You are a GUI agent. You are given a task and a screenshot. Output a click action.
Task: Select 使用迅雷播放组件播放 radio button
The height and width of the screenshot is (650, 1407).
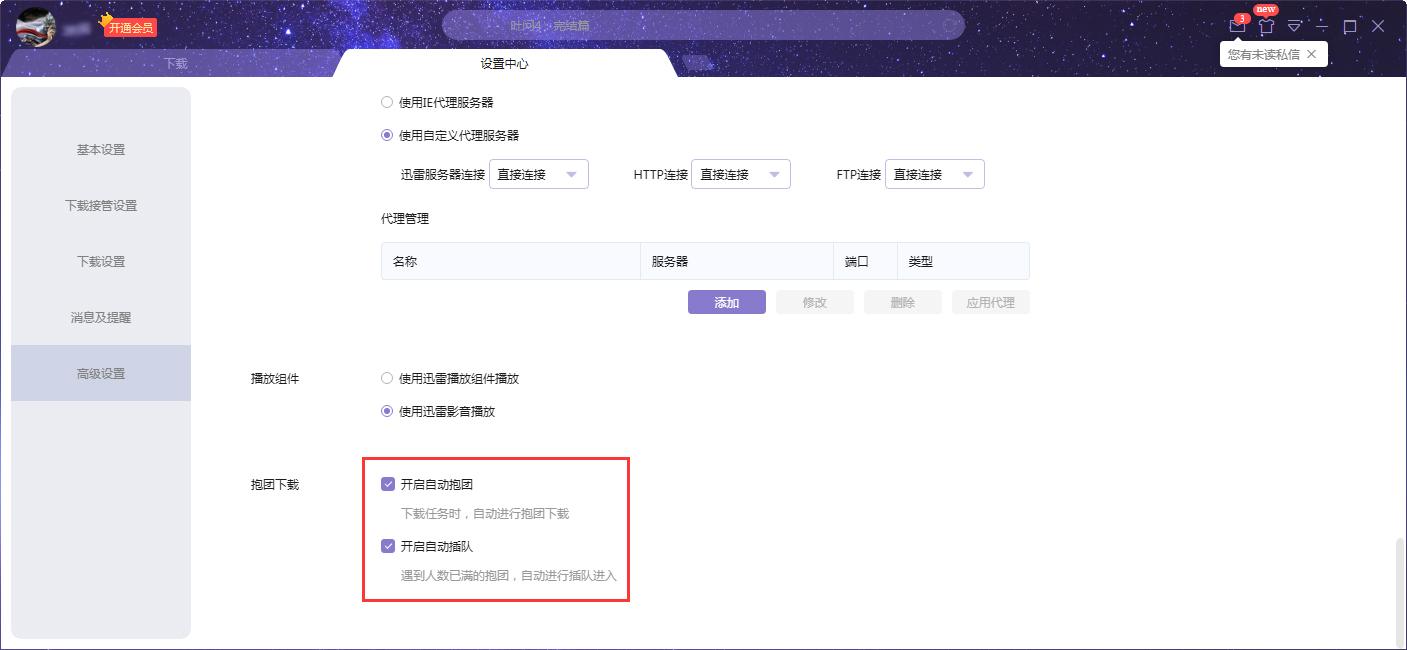pos(386,378)
